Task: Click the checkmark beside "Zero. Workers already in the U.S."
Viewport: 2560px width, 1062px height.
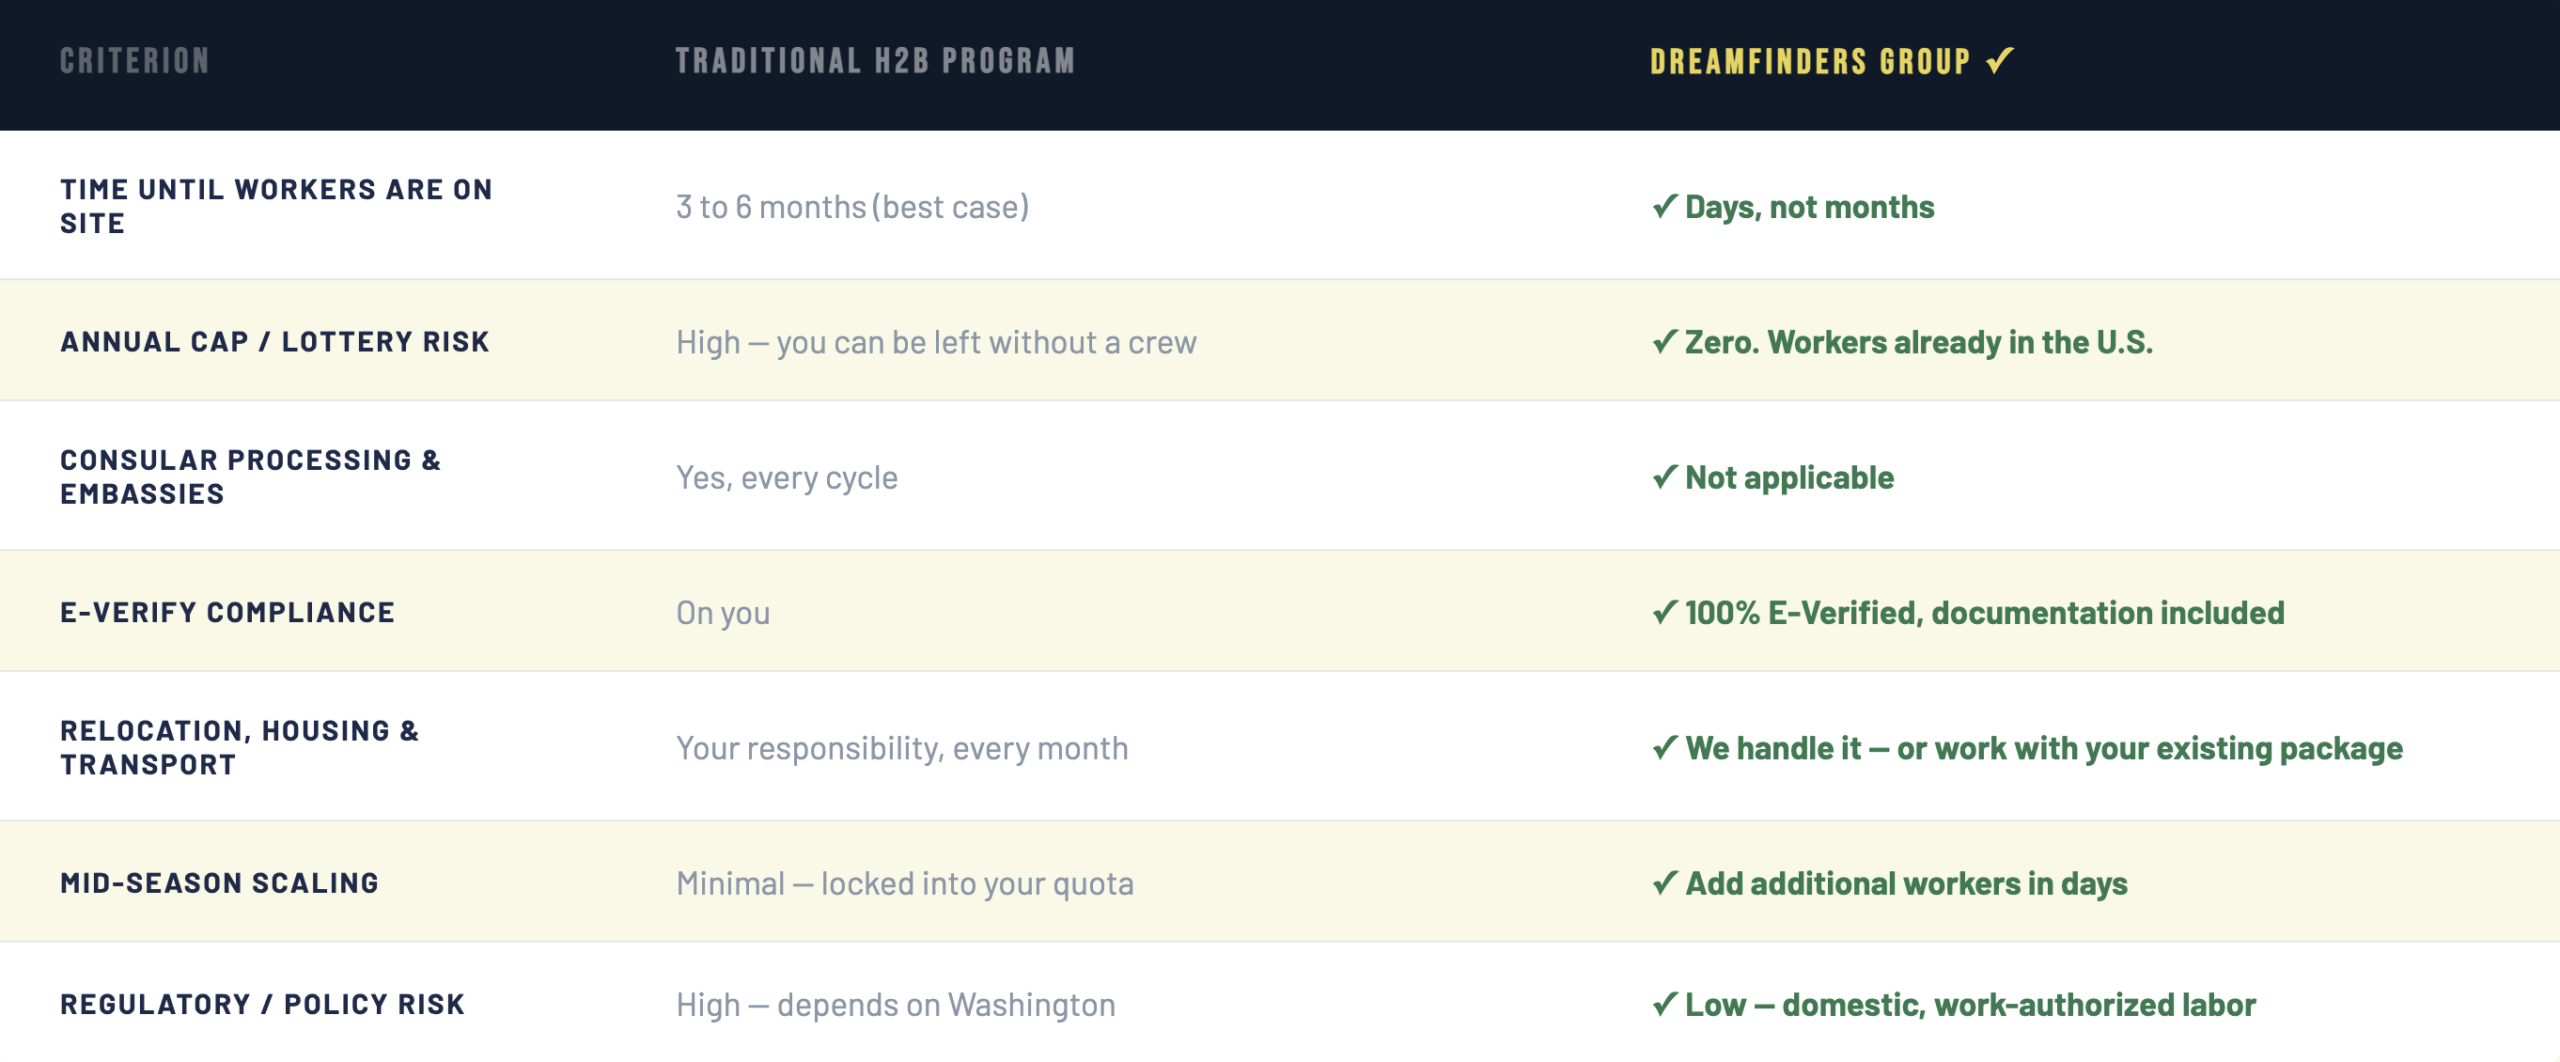Action: pos(1664,342)
